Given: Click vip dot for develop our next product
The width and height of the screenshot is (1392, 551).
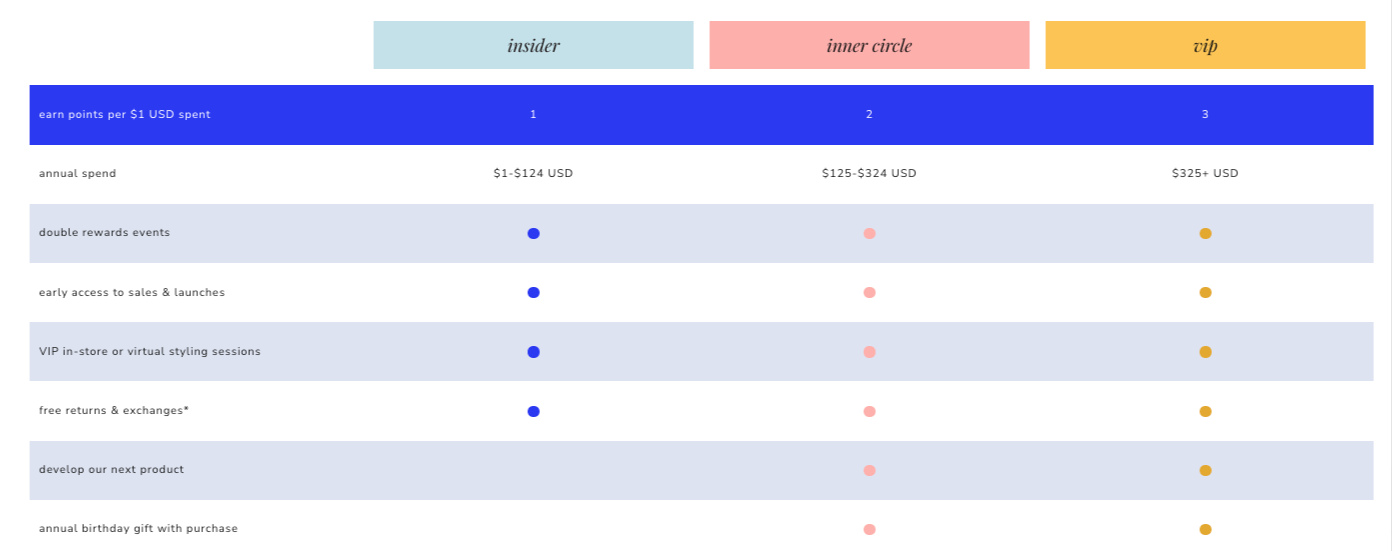Looking at the screenshot, I should pyautogui.click(x=1205, y=470).
